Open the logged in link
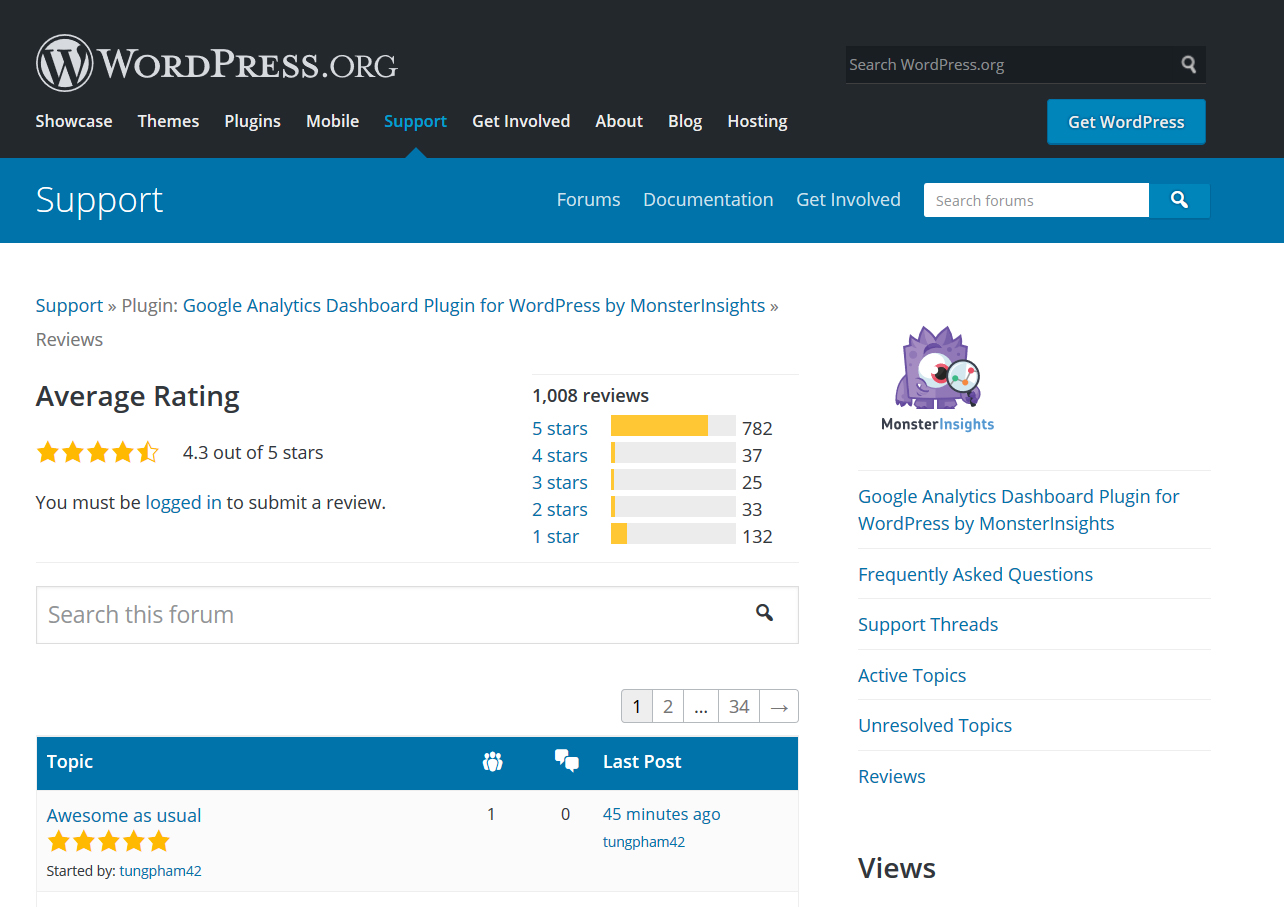This screenshot has width=1284, height=907. click(183, 502)
